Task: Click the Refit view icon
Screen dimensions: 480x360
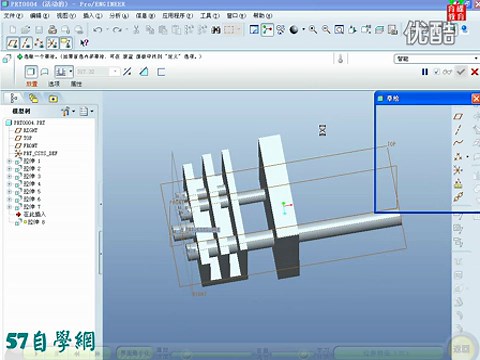Action: [x=339, y=30]
